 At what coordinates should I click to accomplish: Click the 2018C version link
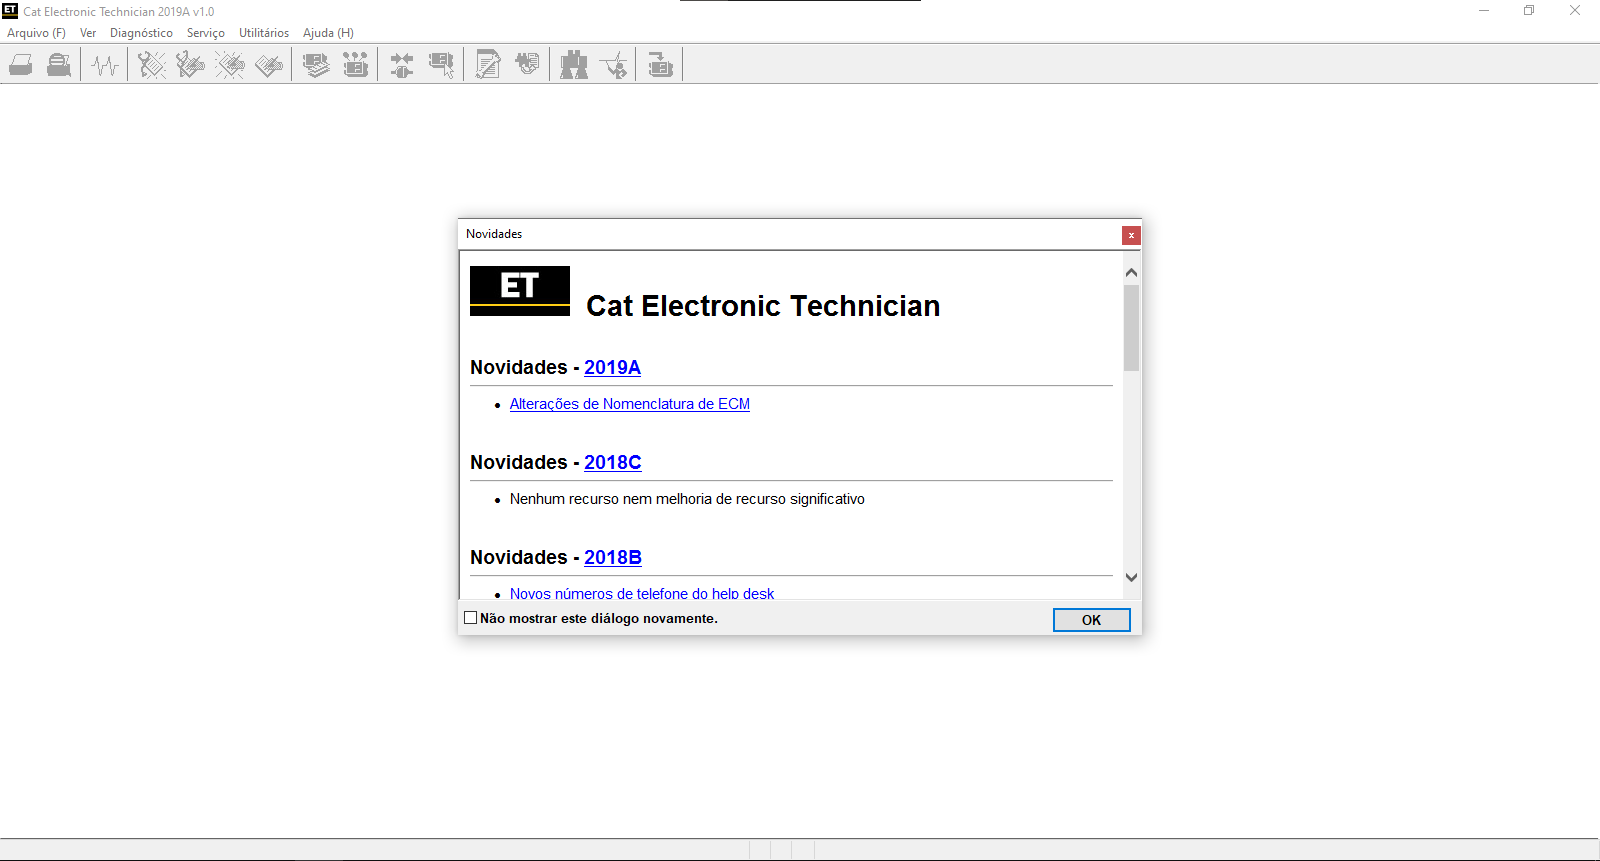pyautogui.click(x=612, y=463)
